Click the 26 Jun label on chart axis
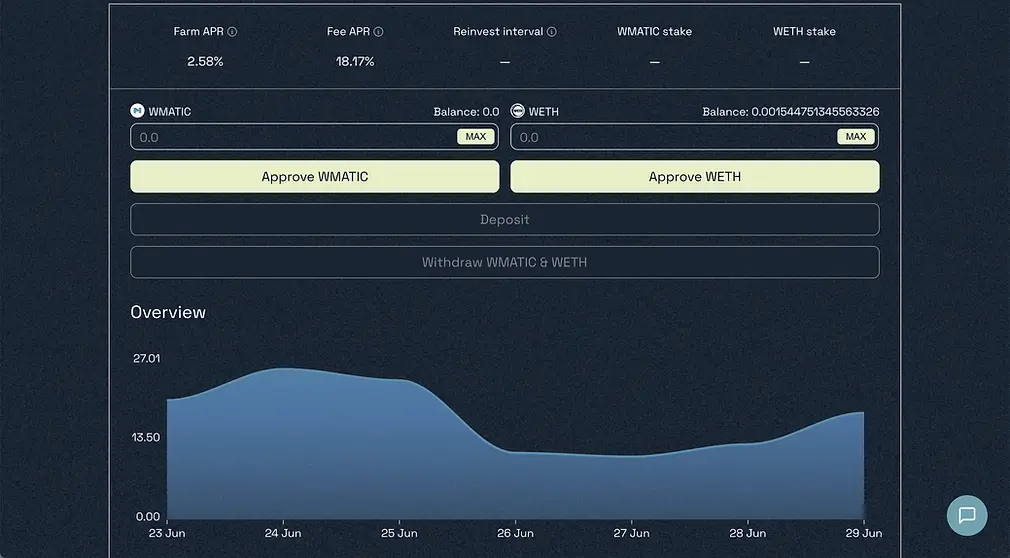 [x=515, y=534]
